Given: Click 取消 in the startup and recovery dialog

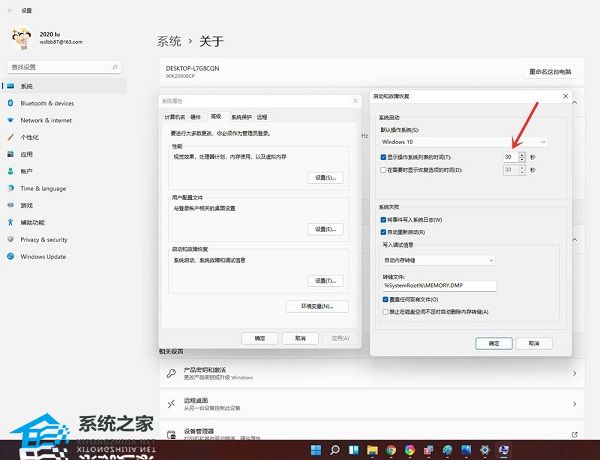Looking at the screenshot, I should 534,343.
